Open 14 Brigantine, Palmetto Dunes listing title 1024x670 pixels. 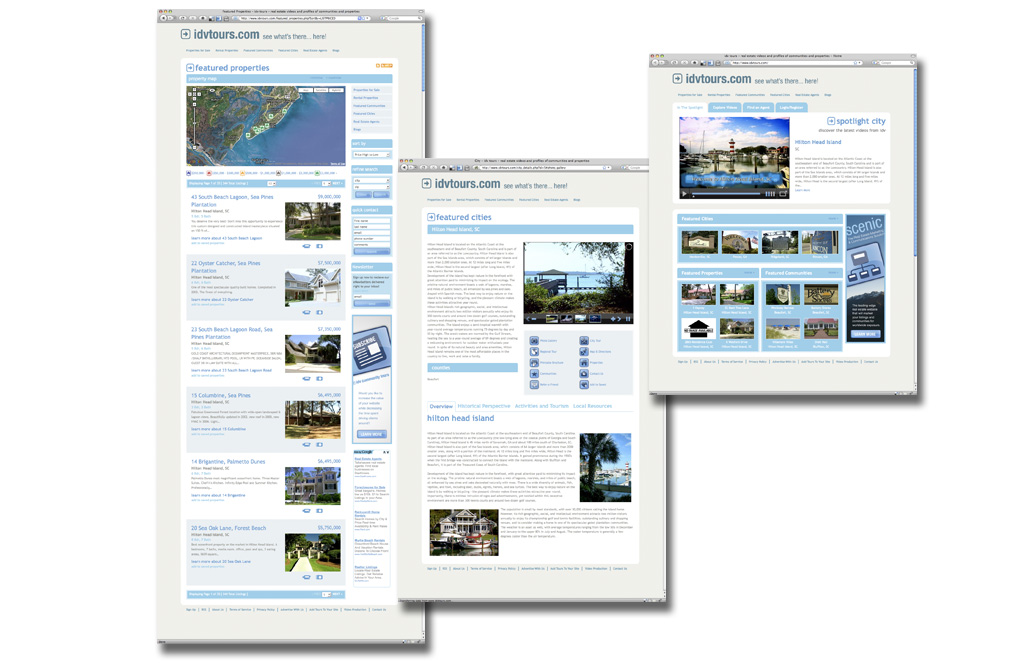tap(228, 461)
